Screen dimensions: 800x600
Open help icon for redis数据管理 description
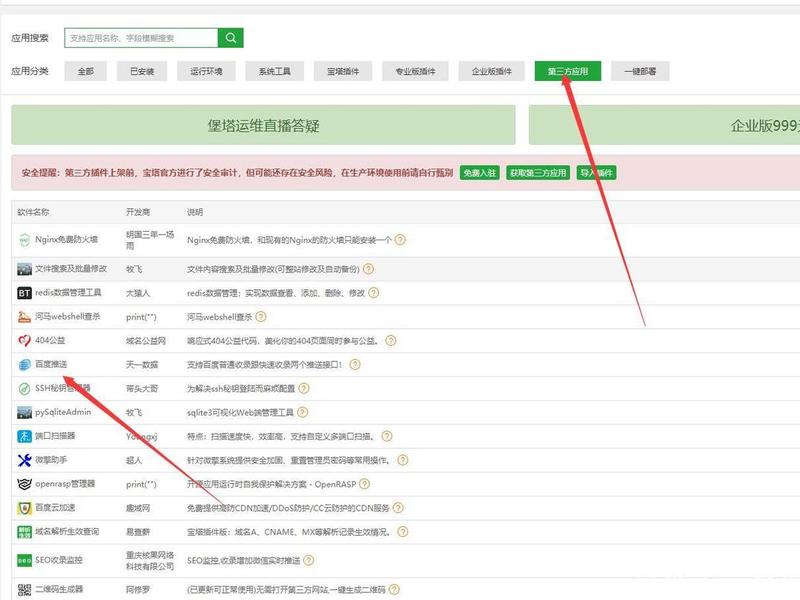click(373, 293)
